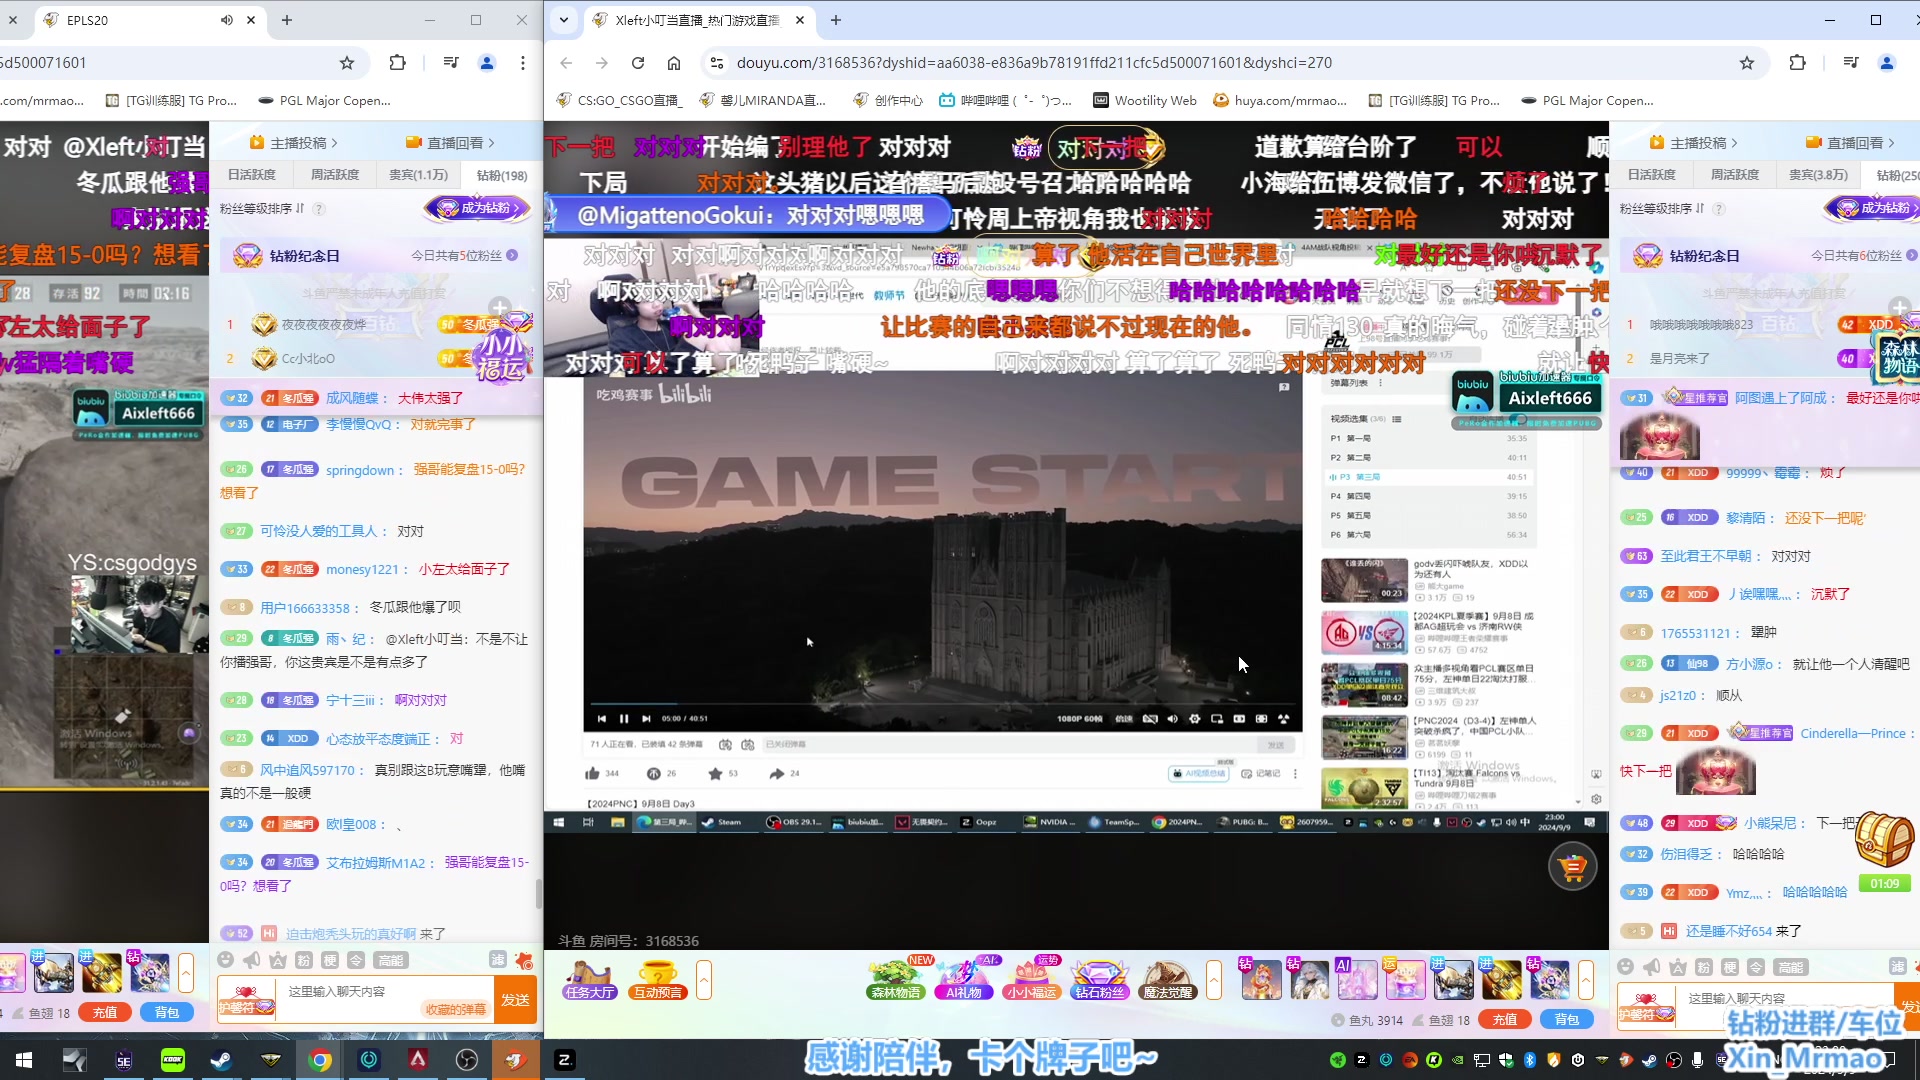
Task: Expand arrow next to 互动预言
Action: (704, 980)
